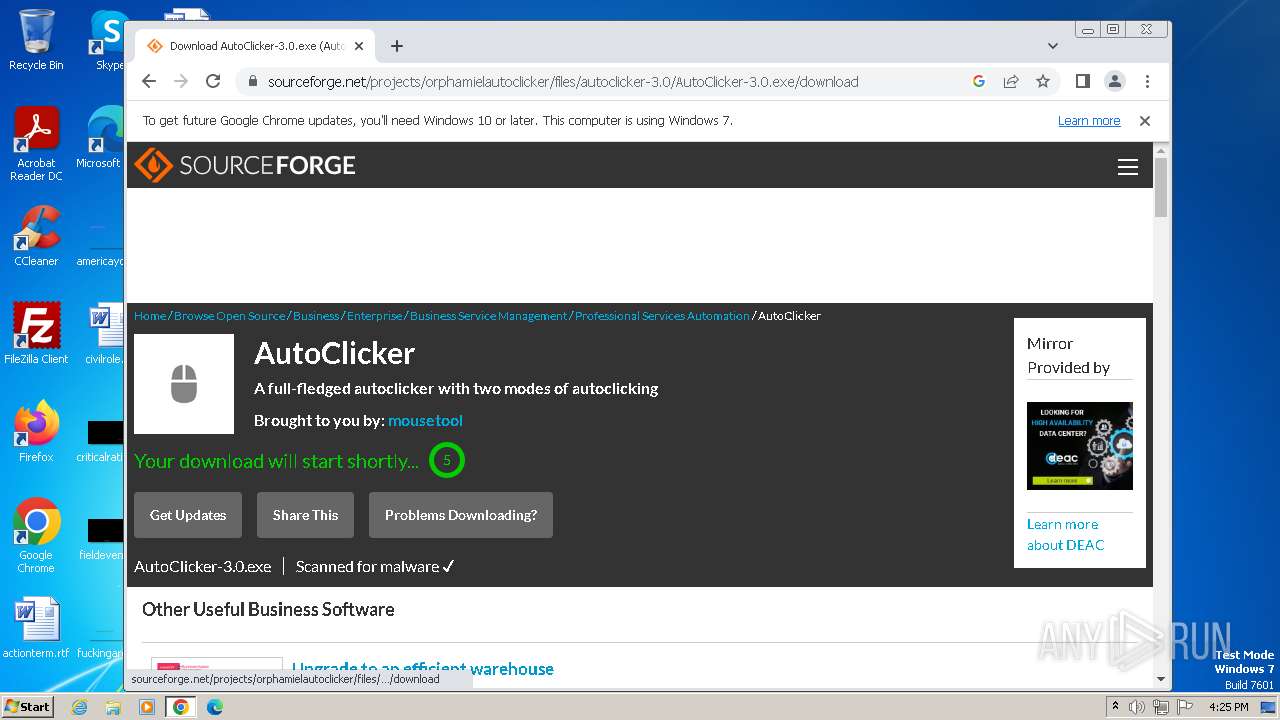Open Microsoft Edge desktop shortcut
Image resolution: width=1280 pixels, height=720 pixels.
pos(102,138)
